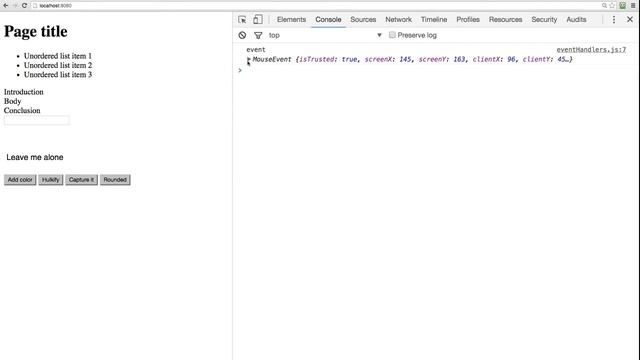The height and width of the screenshot is (360, 640).
Task: Open the Sources tab
Action: [x=363, y=20]
